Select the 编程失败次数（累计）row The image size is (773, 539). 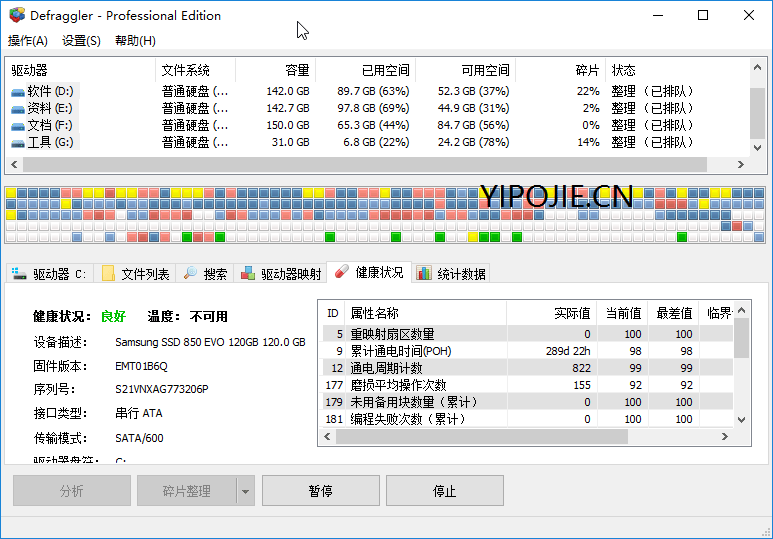click(527, 419)
